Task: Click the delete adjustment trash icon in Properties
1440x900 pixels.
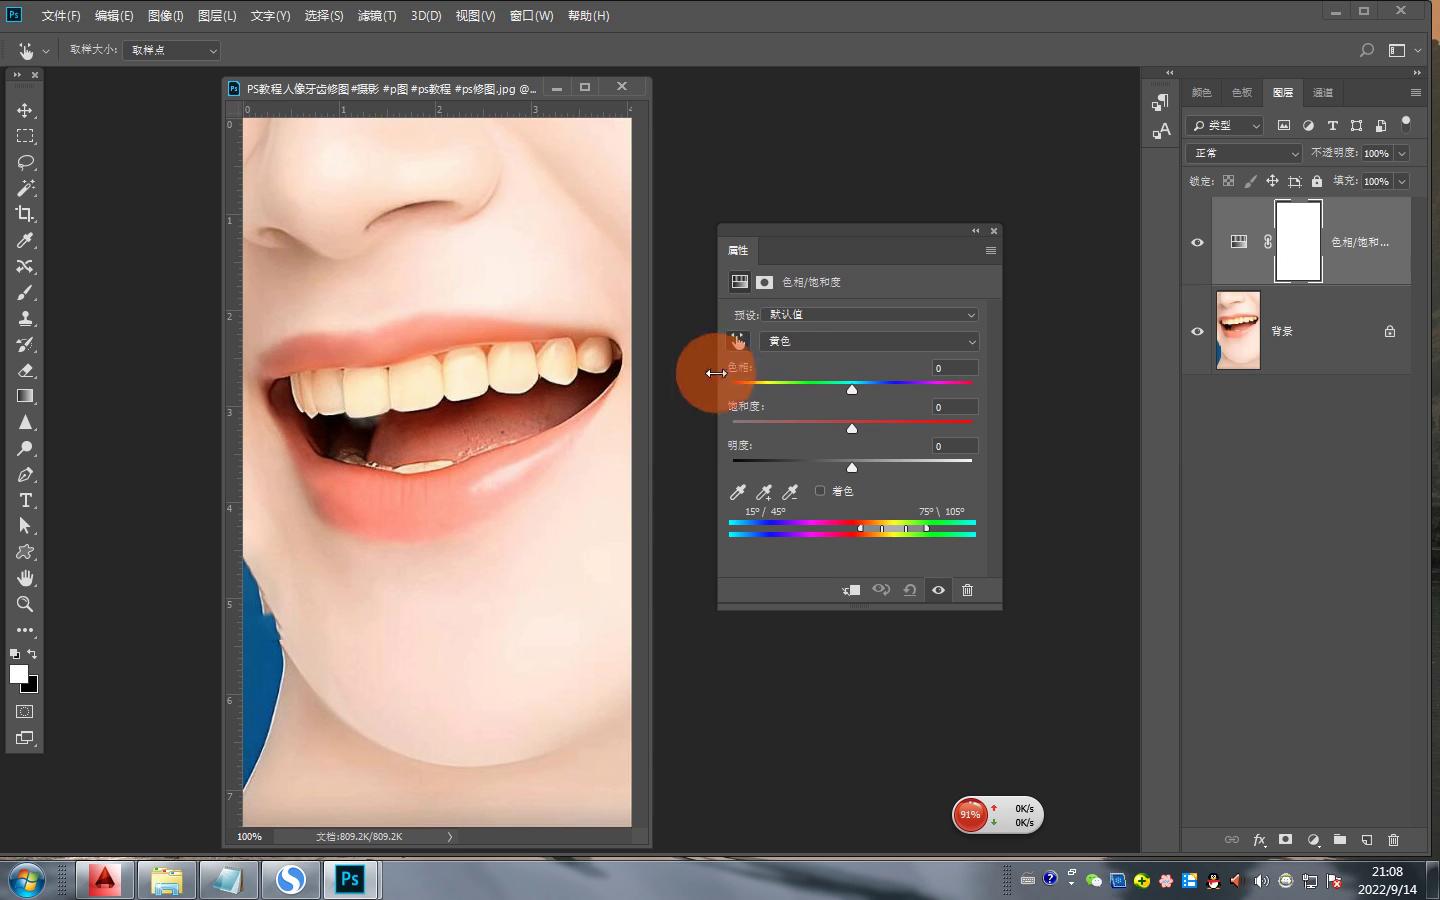Action: point(967,590)
